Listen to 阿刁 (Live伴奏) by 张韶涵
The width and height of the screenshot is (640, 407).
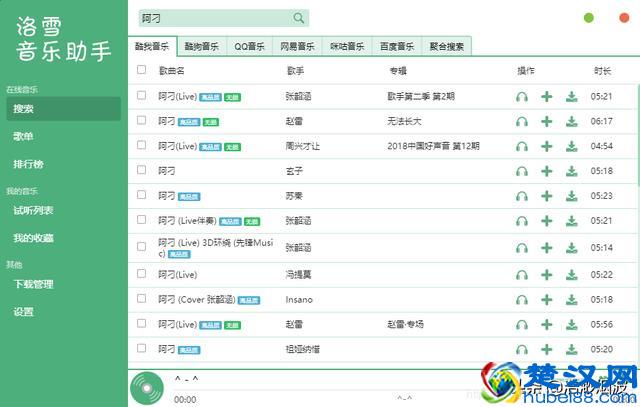pos(522,221)
